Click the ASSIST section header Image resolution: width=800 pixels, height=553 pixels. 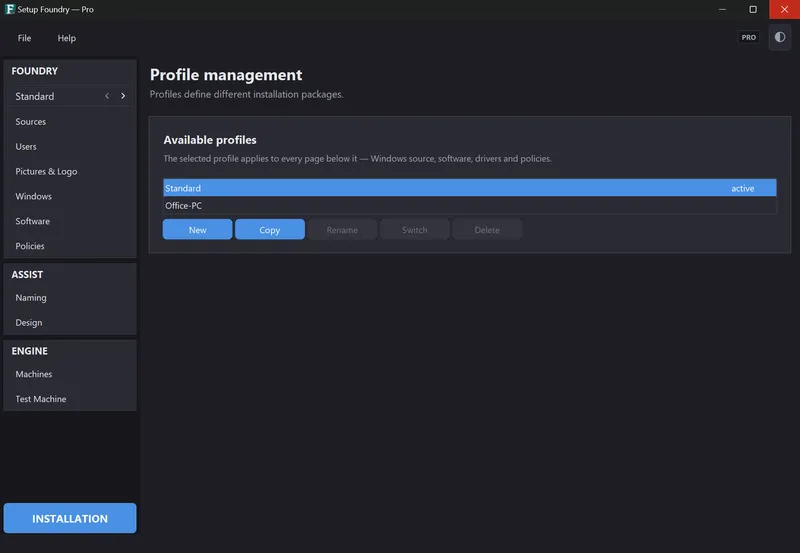point(27,274)
